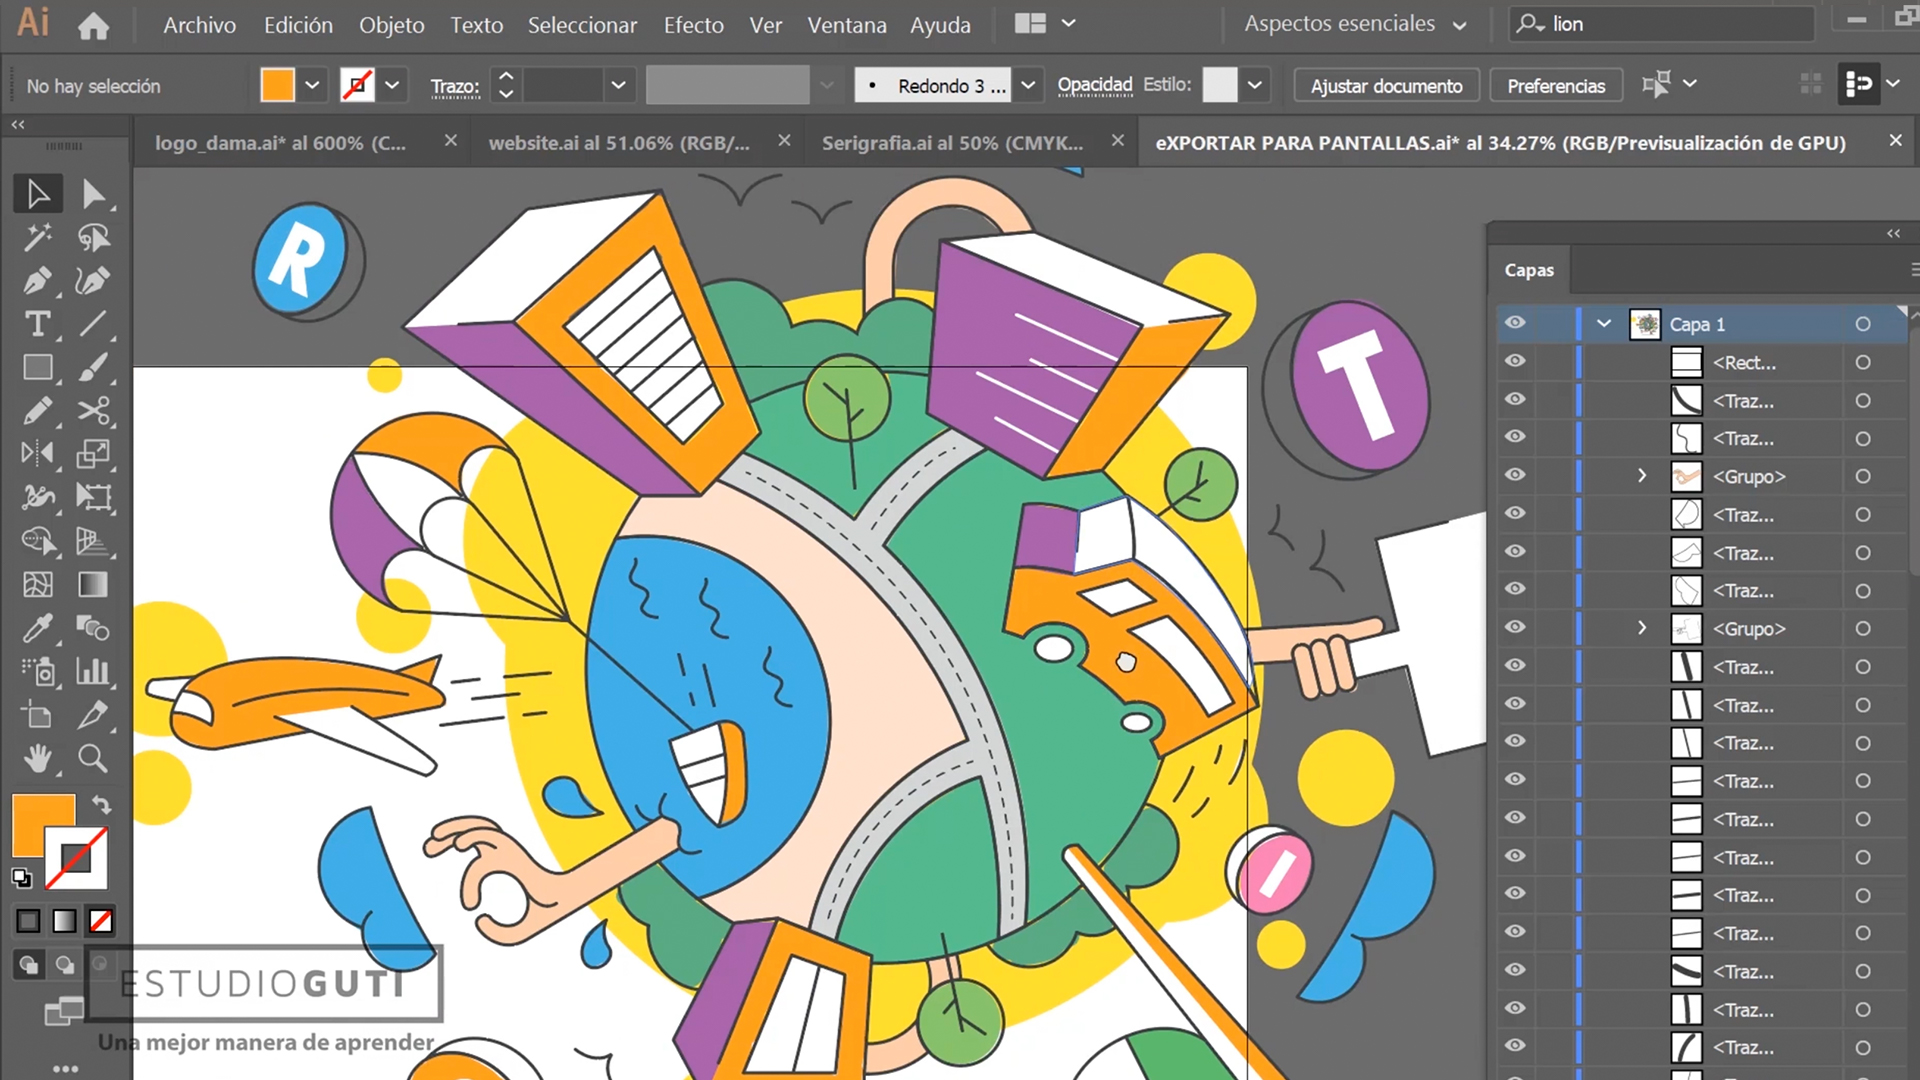
Task: Select the Reflect tool
Action: [x=38, y=454]
